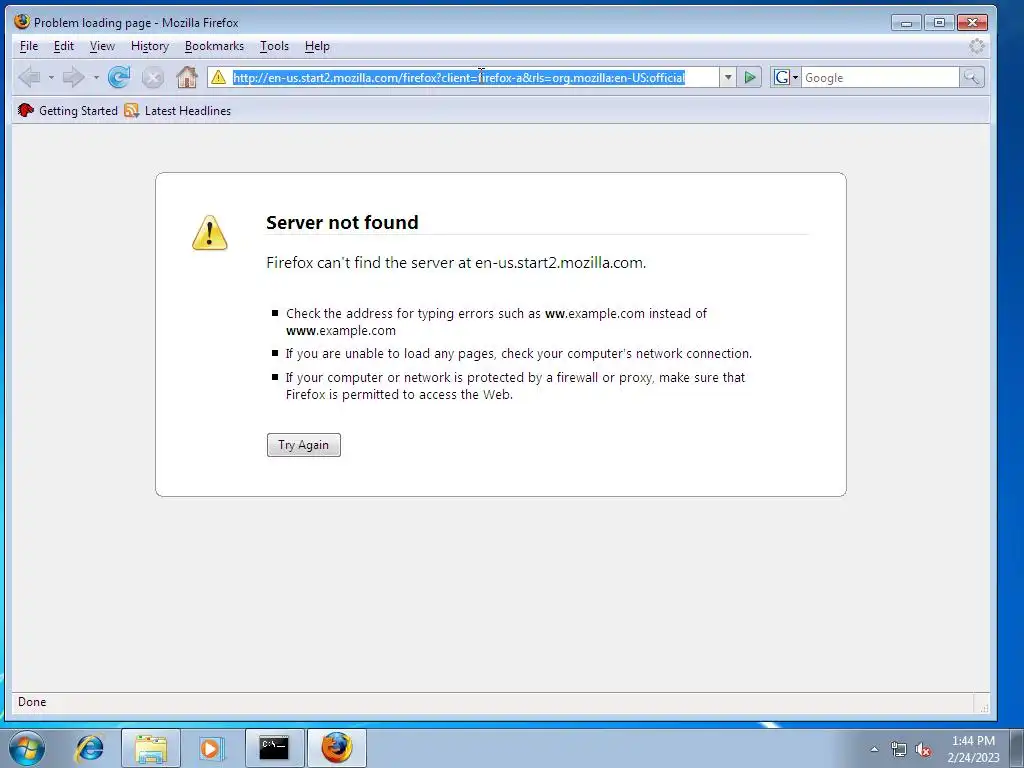
Task: Click the Try Again button
Action: pyautogui.click(x=304, y=445)
